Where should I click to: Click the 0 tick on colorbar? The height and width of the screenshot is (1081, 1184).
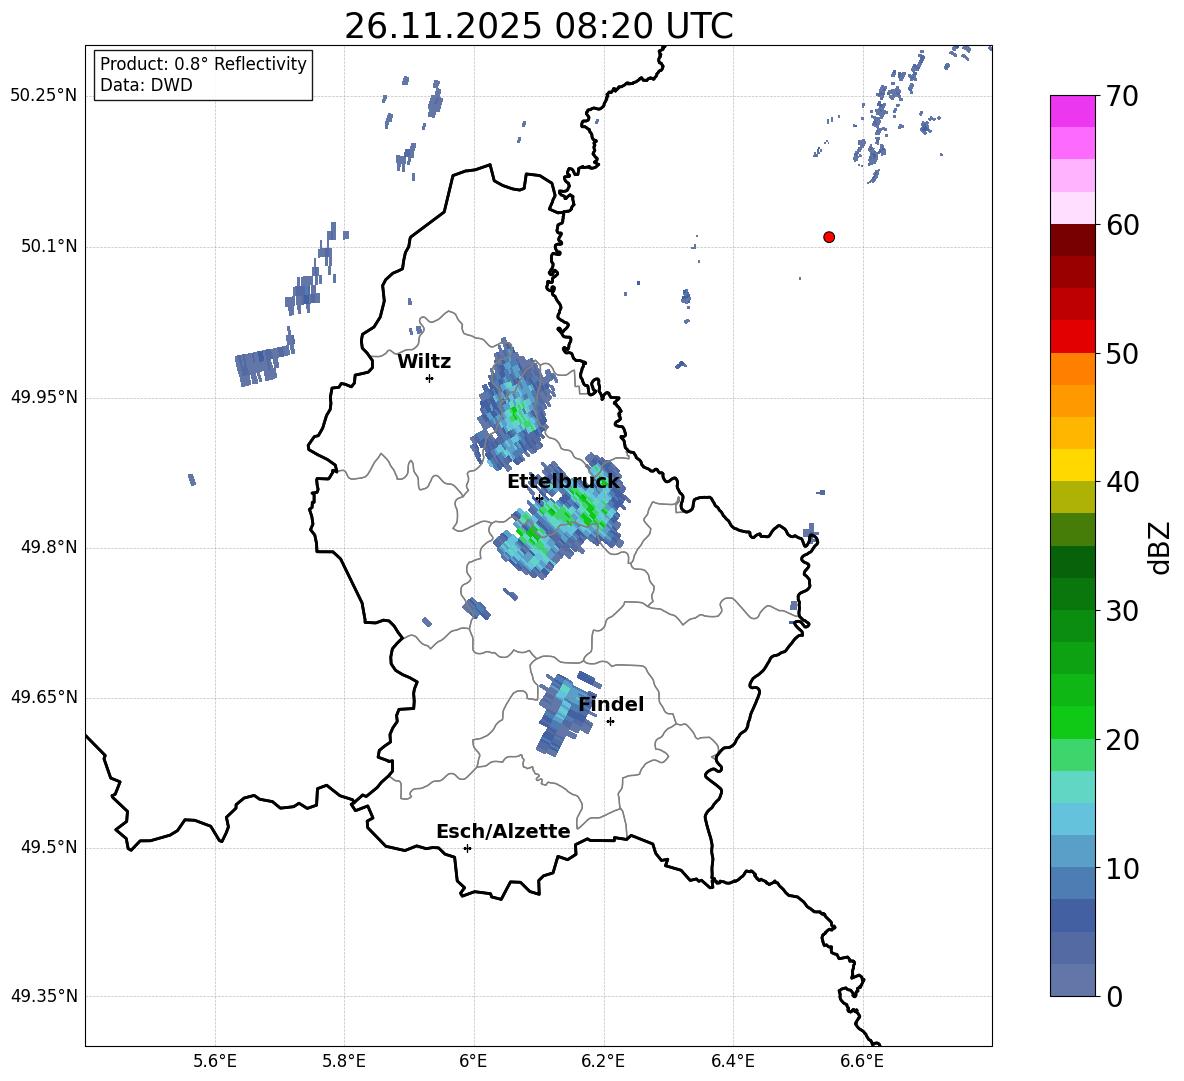pos(1114,997)
